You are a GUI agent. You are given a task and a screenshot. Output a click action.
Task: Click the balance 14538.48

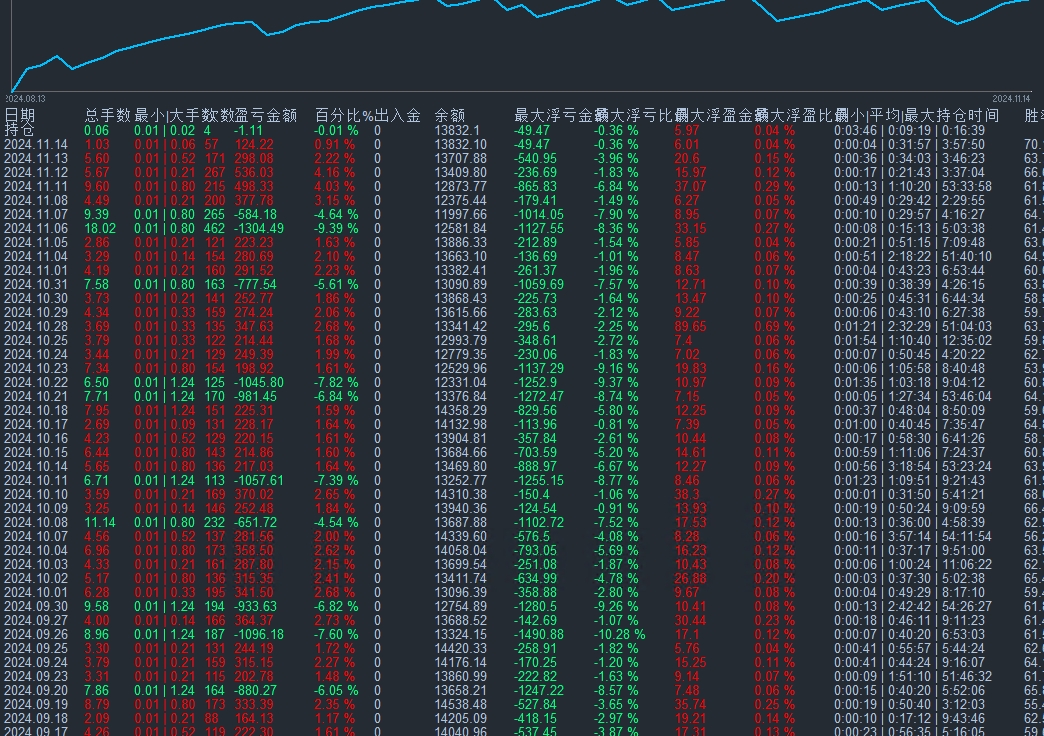[x=461, y=704]
